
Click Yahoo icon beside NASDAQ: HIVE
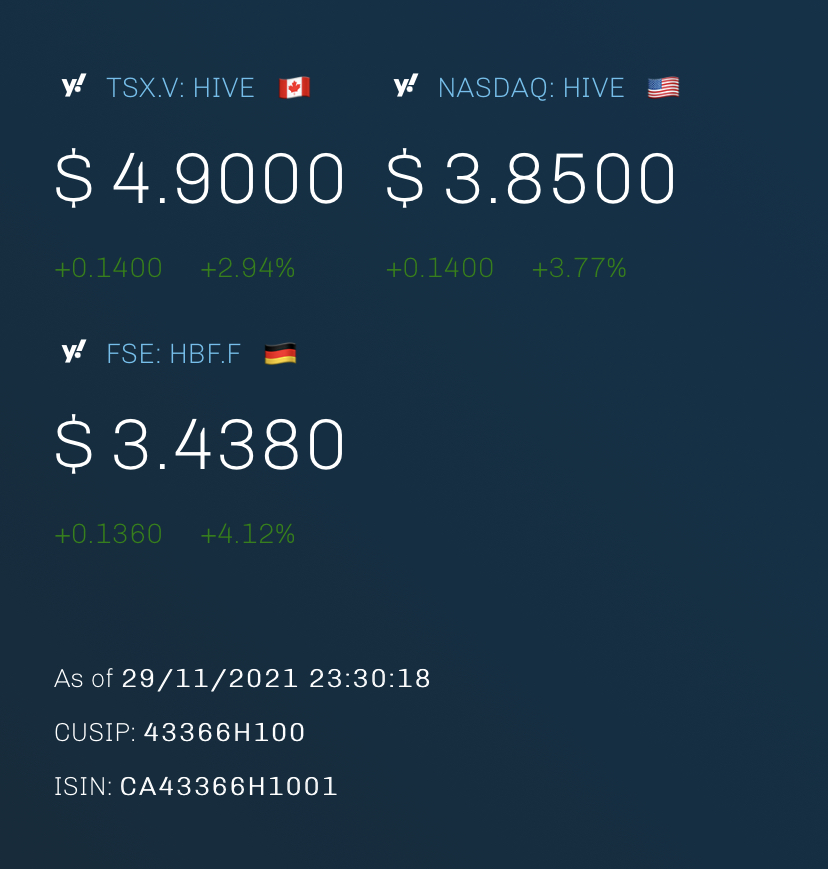[x=406, y=86]
